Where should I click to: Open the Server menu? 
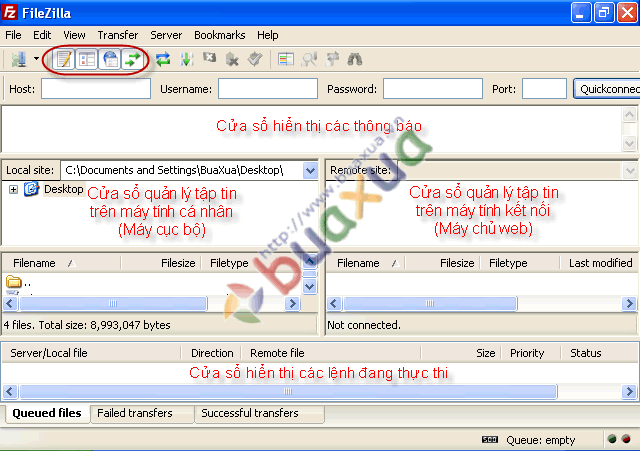[166, 35]
